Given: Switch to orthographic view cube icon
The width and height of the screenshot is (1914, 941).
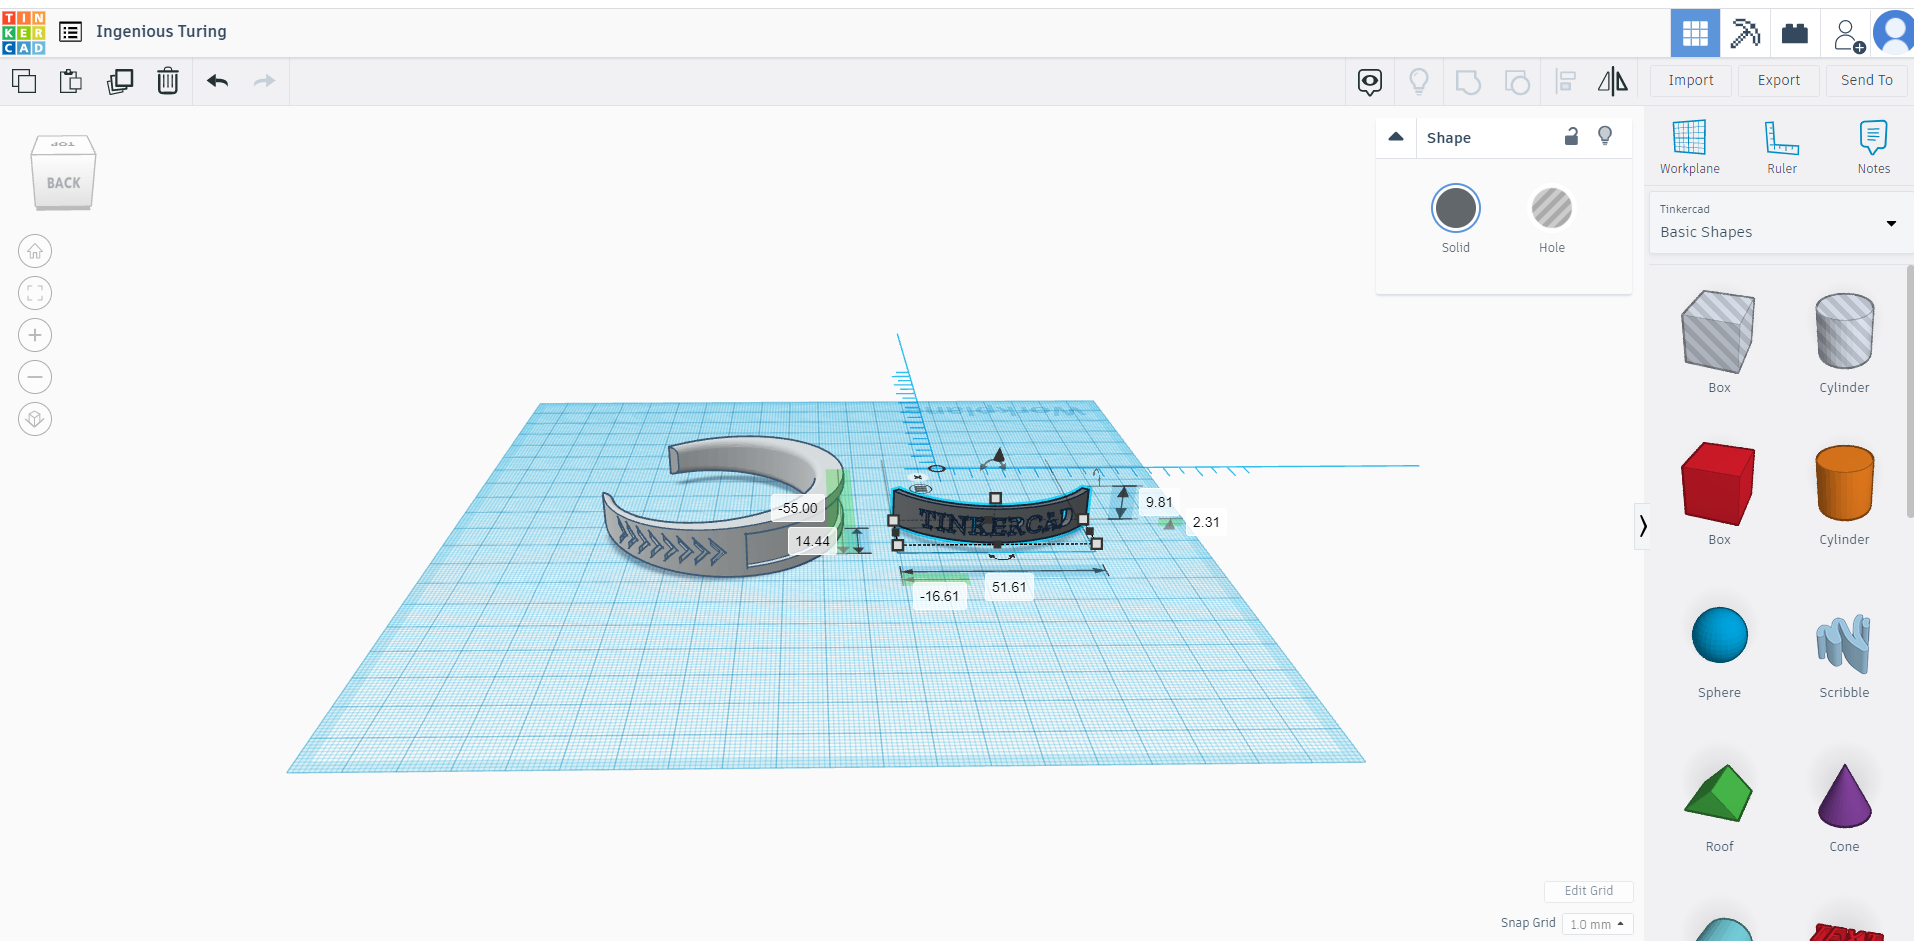Looking at the screenshot, I should [35, 419].
